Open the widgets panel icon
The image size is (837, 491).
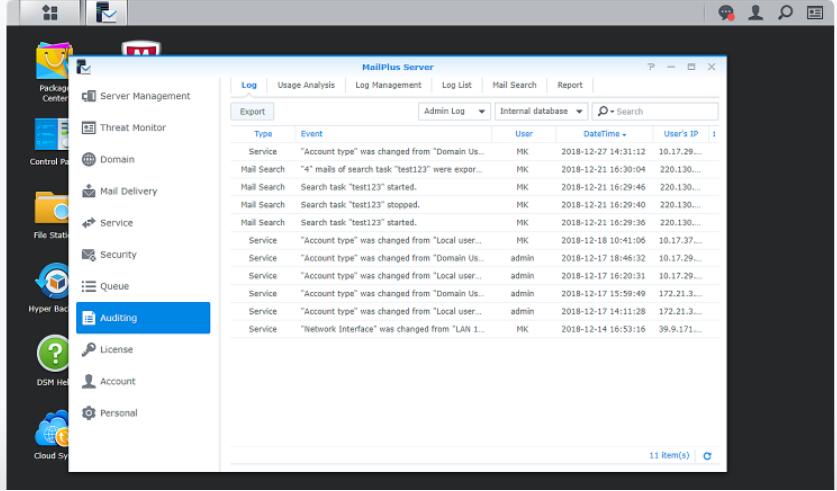coord(815,12)
